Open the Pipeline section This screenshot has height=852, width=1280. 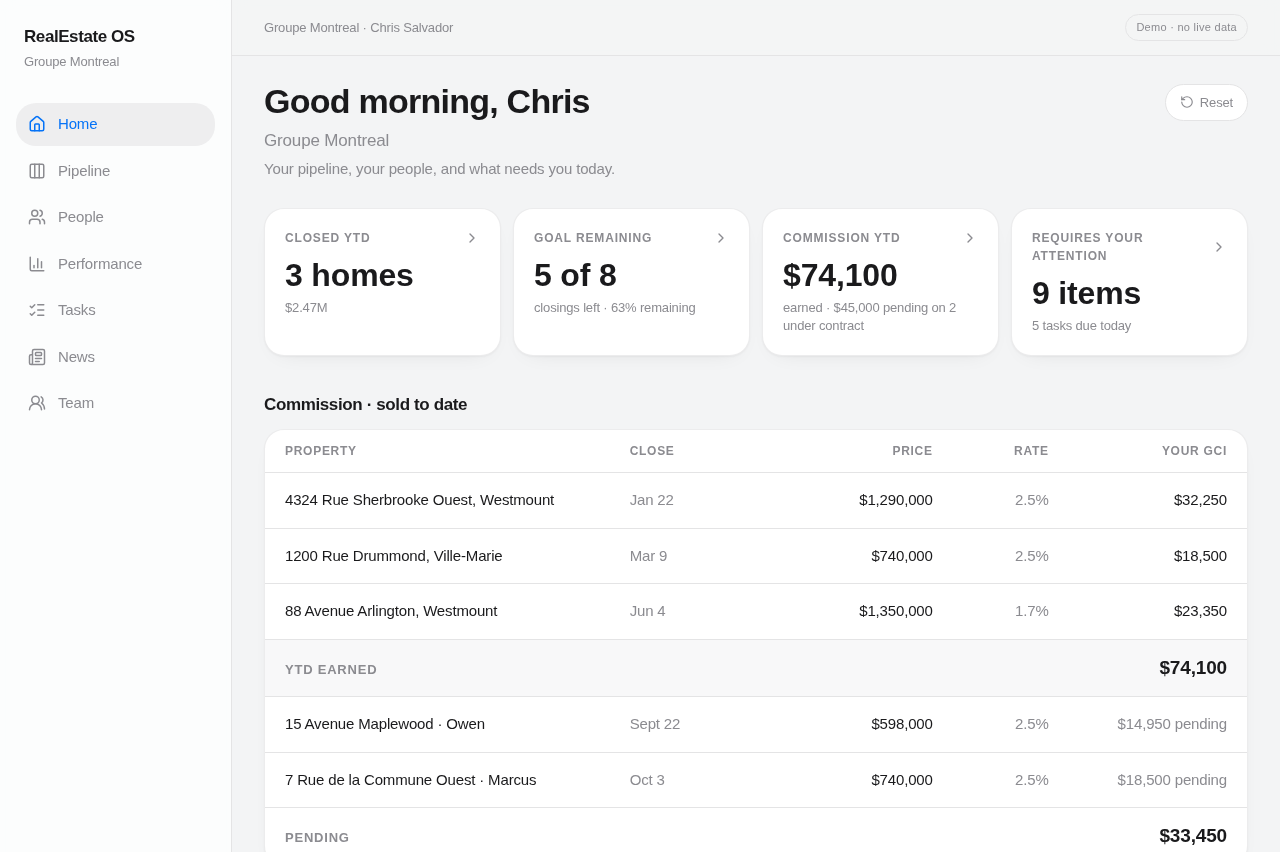(115, 171)
